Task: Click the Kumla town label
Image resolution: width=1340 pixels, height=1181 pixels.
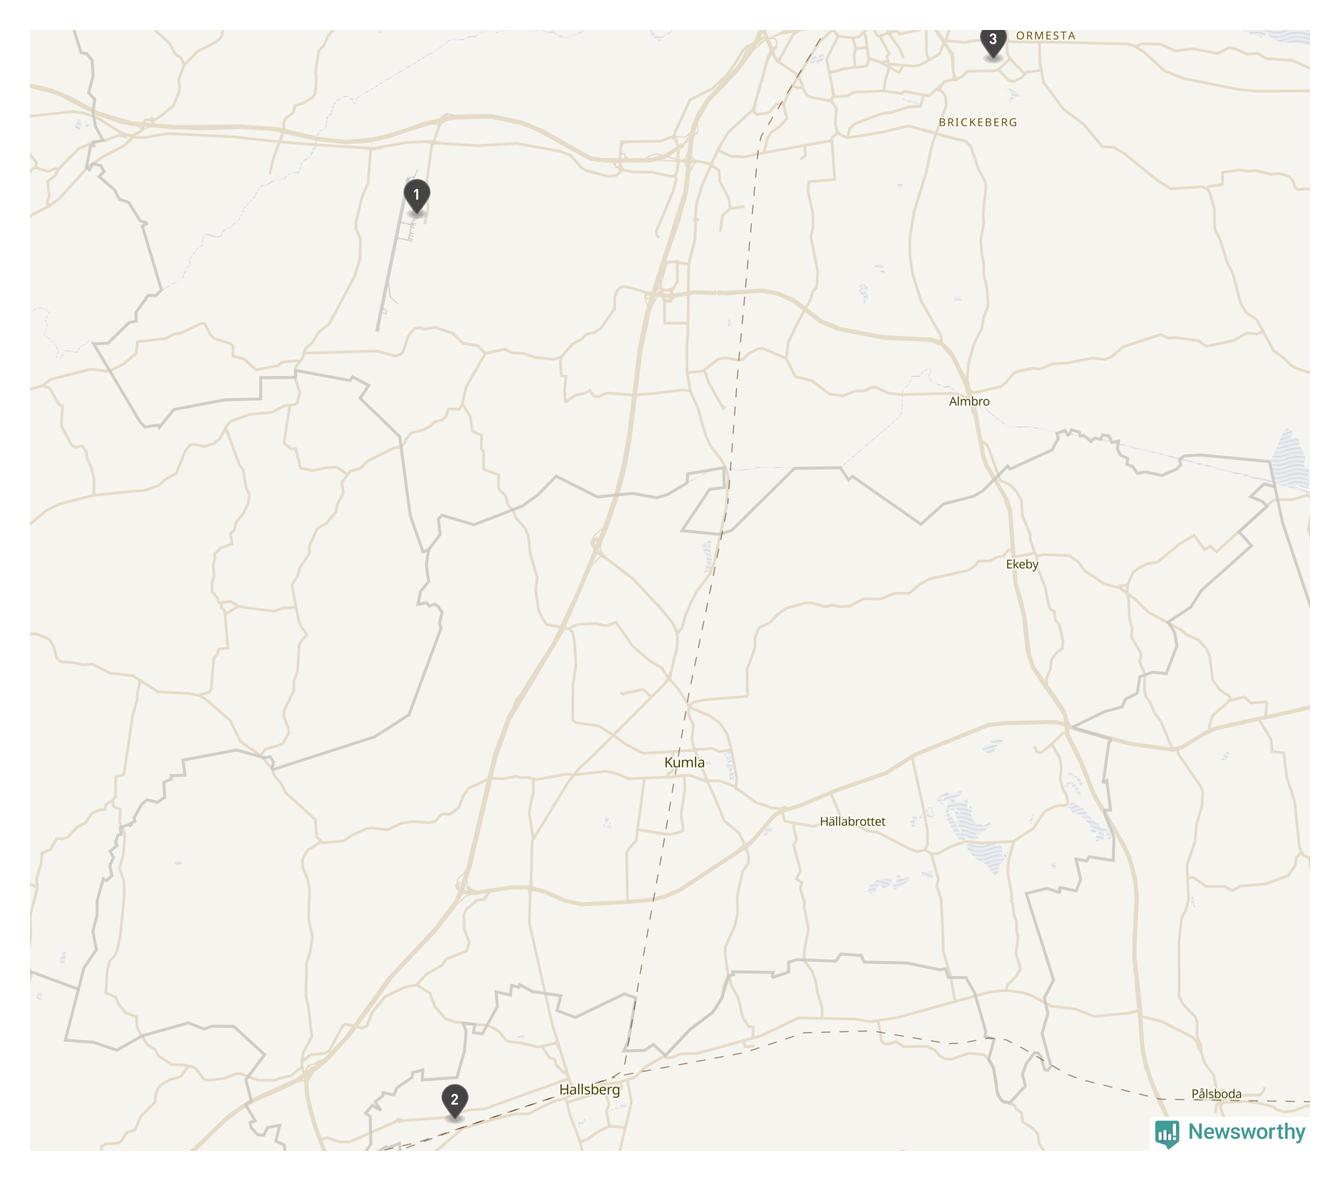Action: pyautogui.click(x=684, y=762)
